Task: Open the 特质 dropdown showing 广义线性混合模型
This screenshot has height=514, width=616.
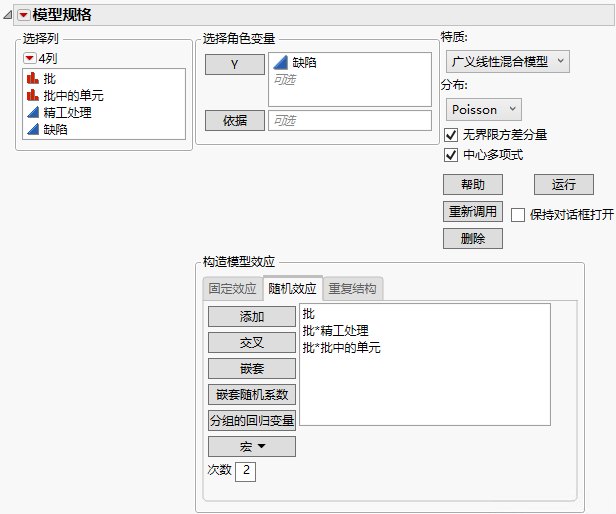Action: [x=506, y=61]
